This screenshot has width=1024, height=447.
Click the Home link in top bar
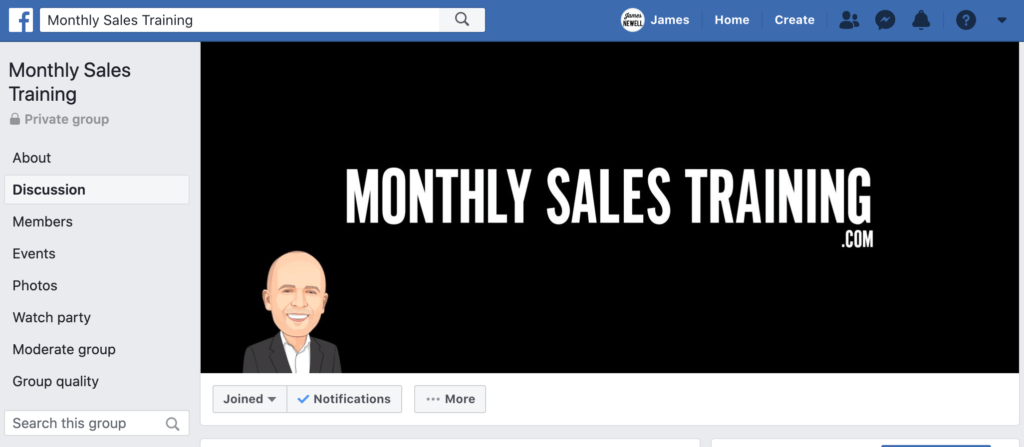tap(731, 20)
